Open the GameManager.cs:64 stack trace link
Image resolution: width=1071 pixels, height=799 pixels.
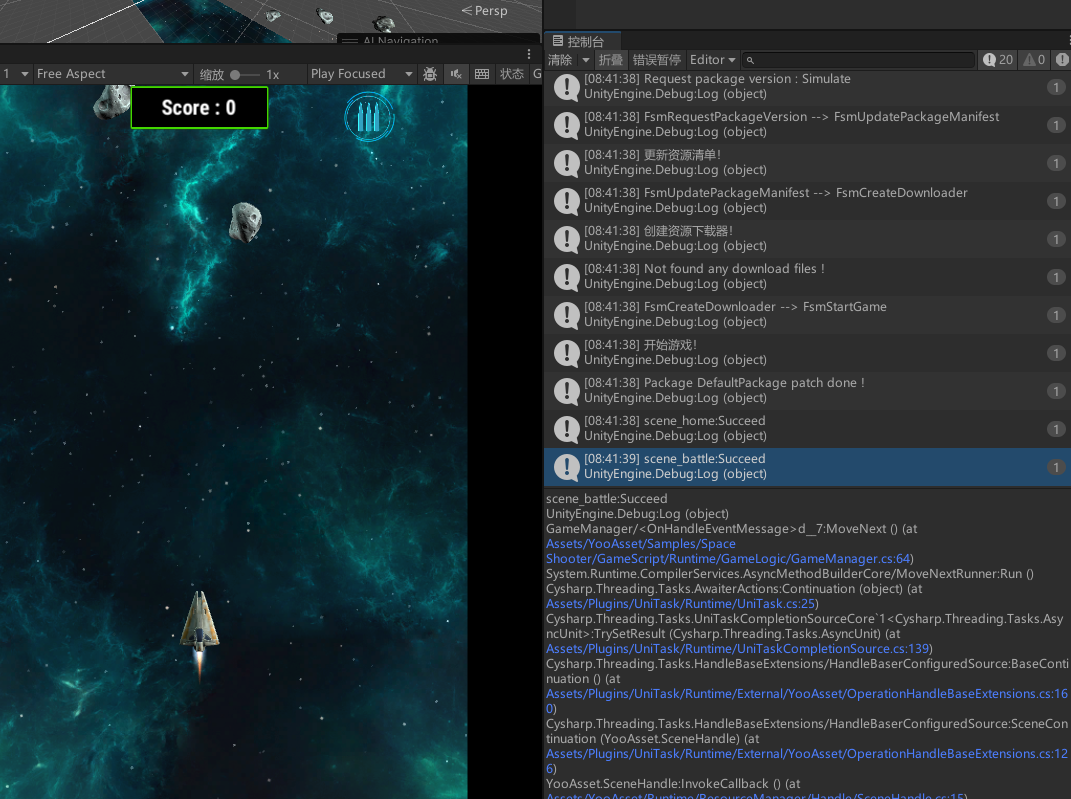pyautogui.click(x=728, y=551)
